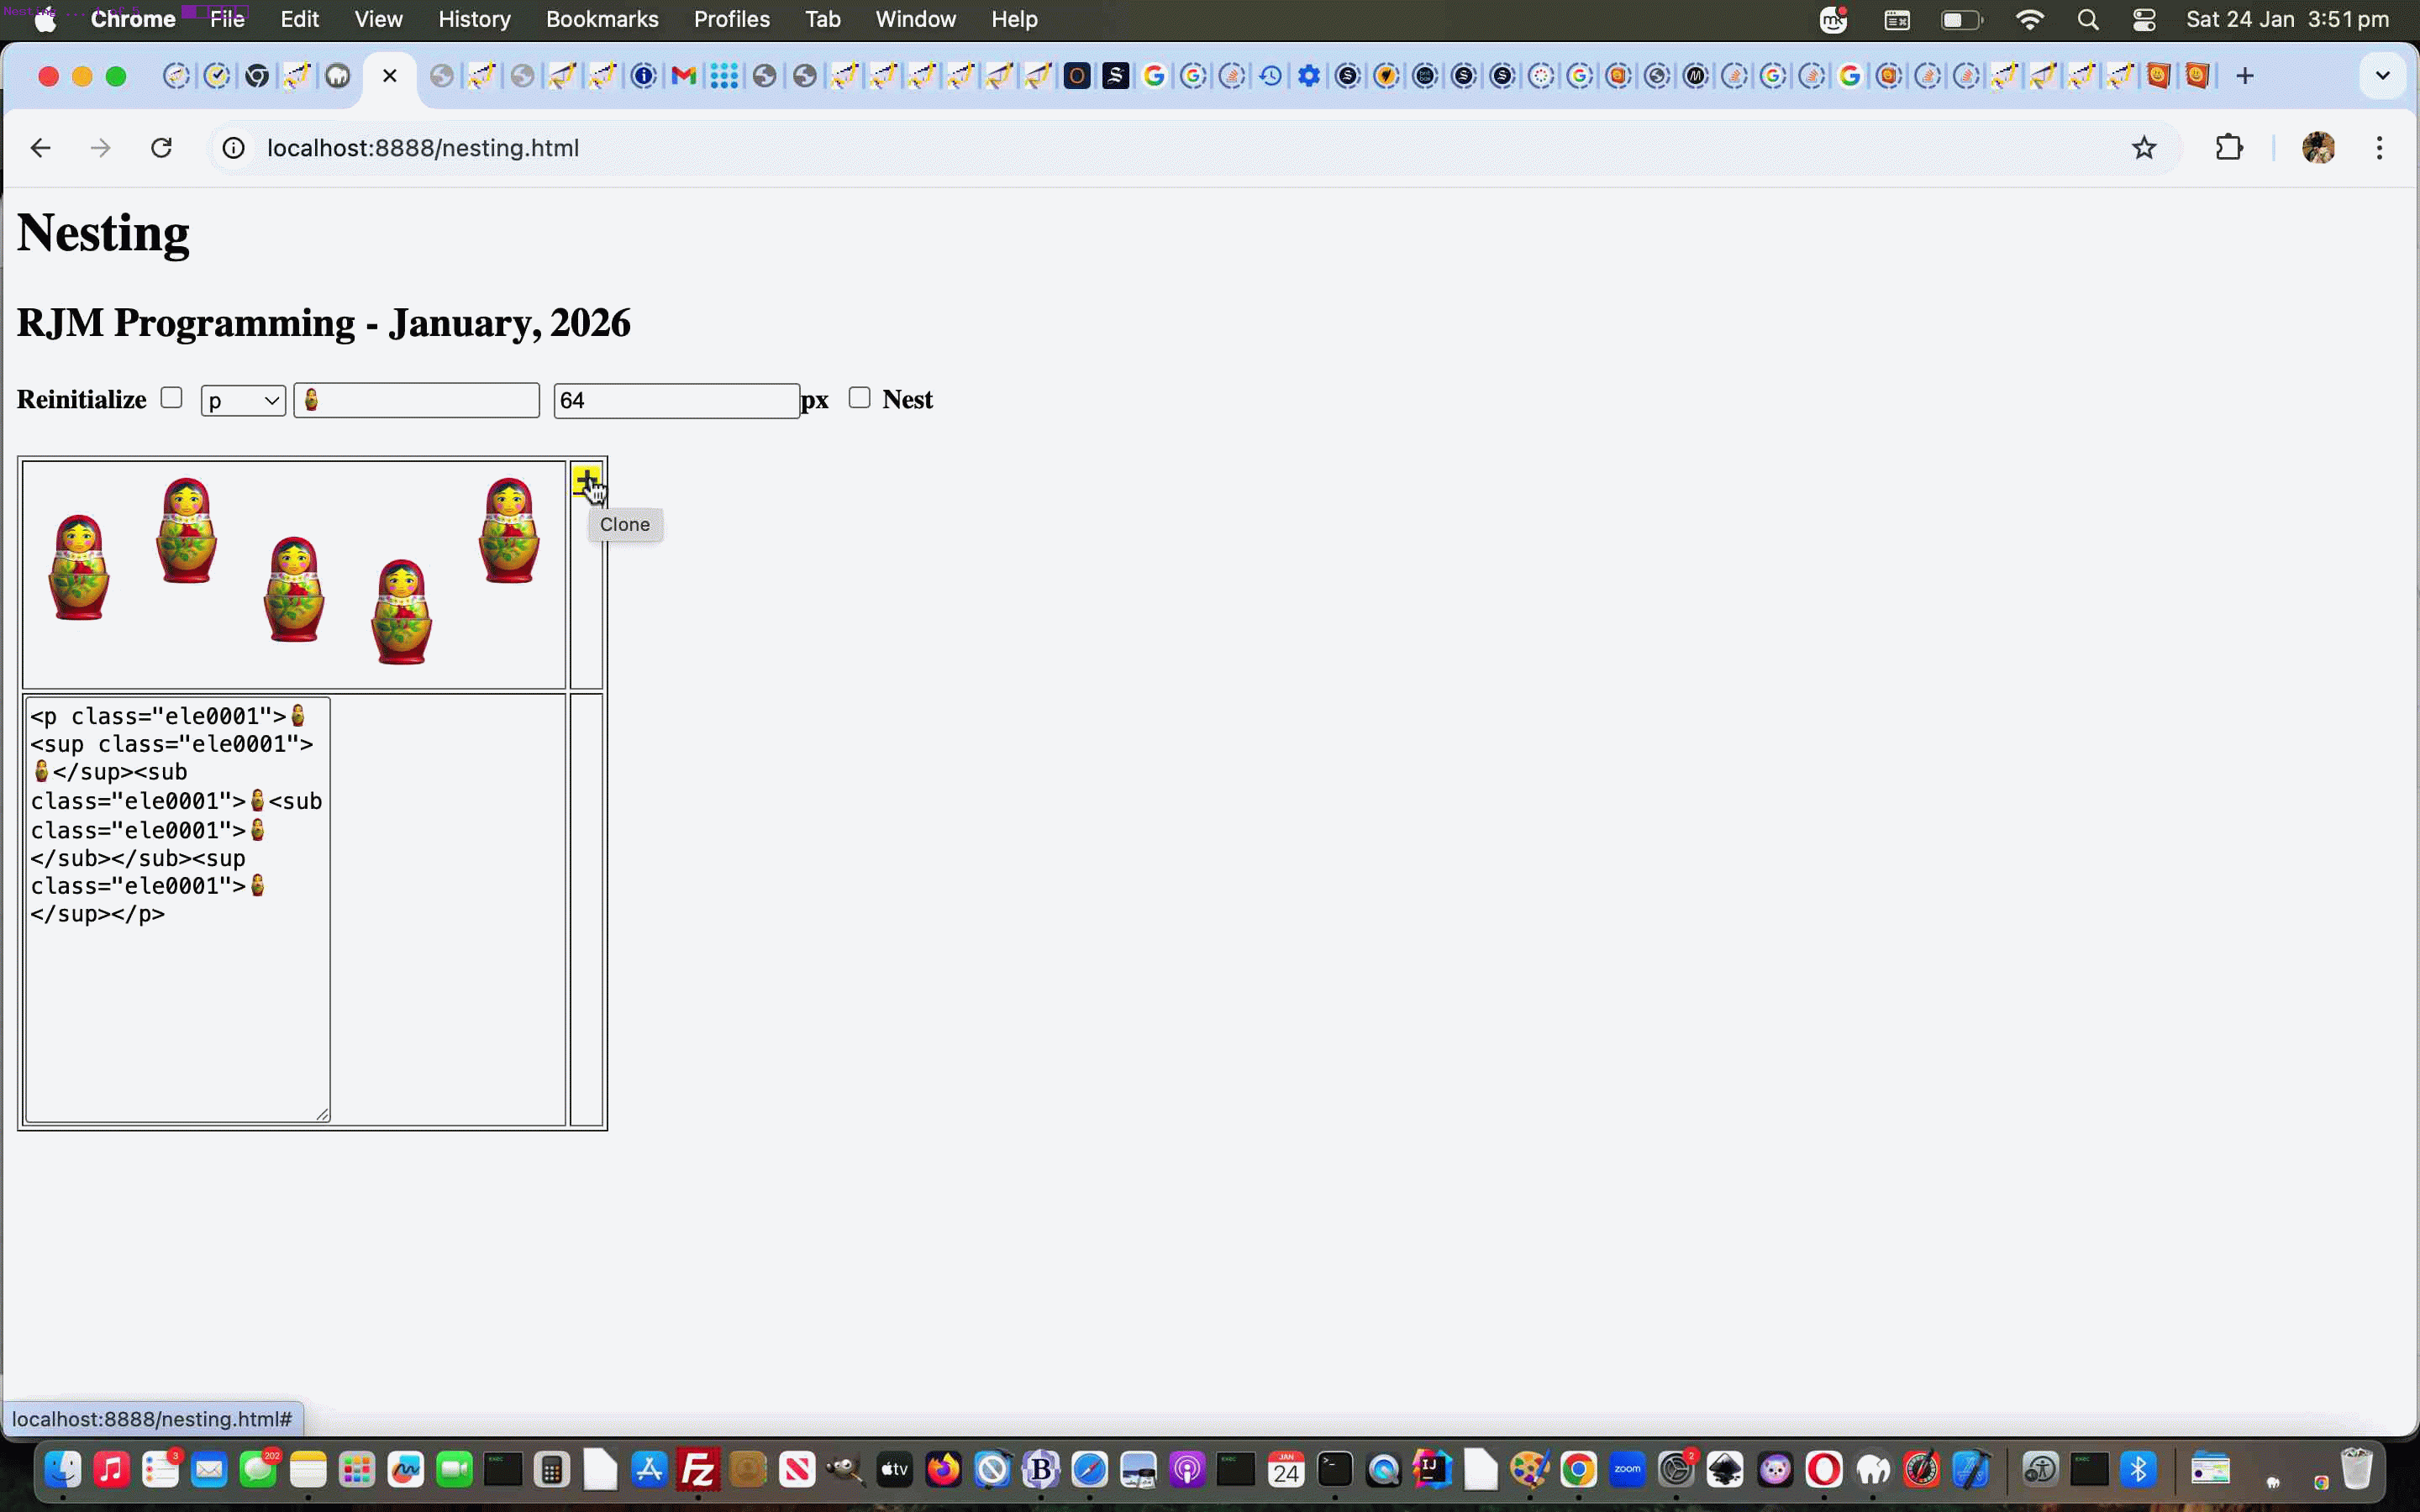Reload the page with refresh icon

tap(161, 148)
